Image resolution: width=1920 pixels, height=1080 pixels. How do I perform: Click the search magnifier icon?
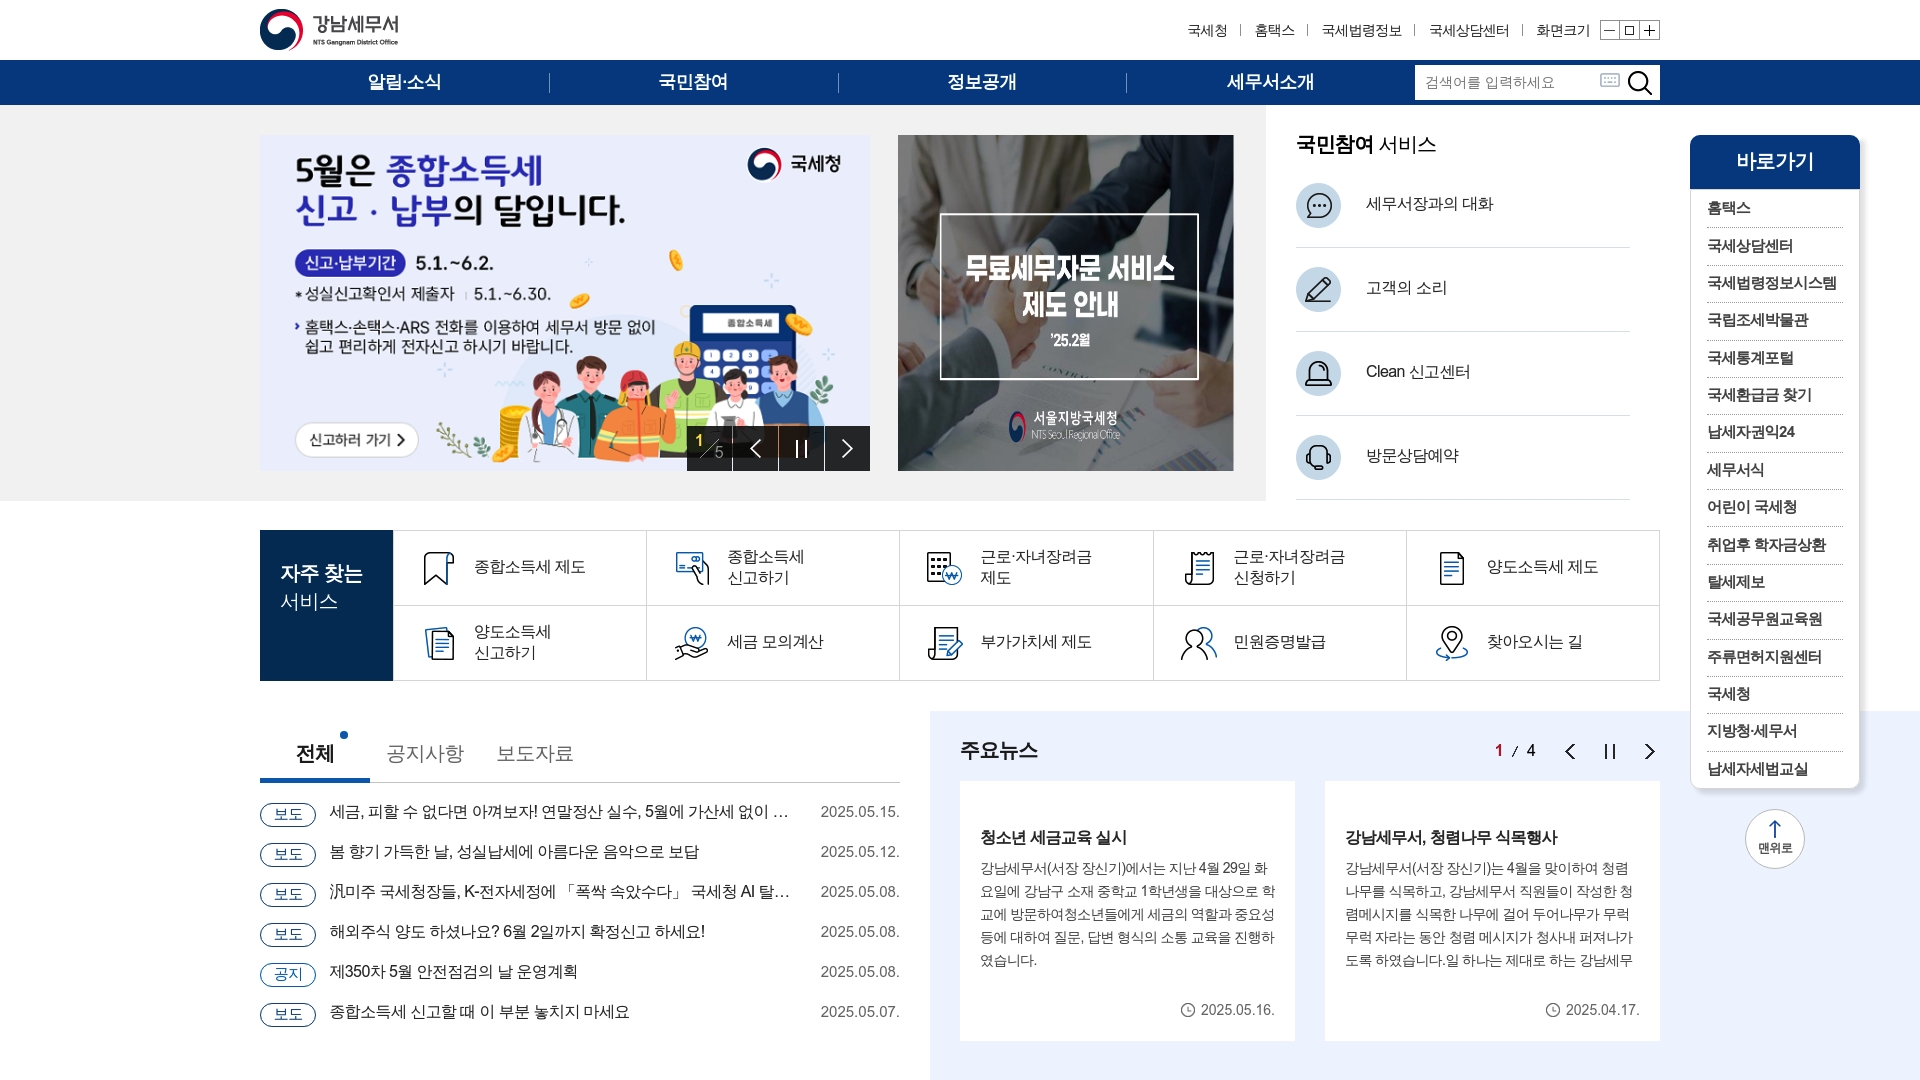tap(1639, 82)
